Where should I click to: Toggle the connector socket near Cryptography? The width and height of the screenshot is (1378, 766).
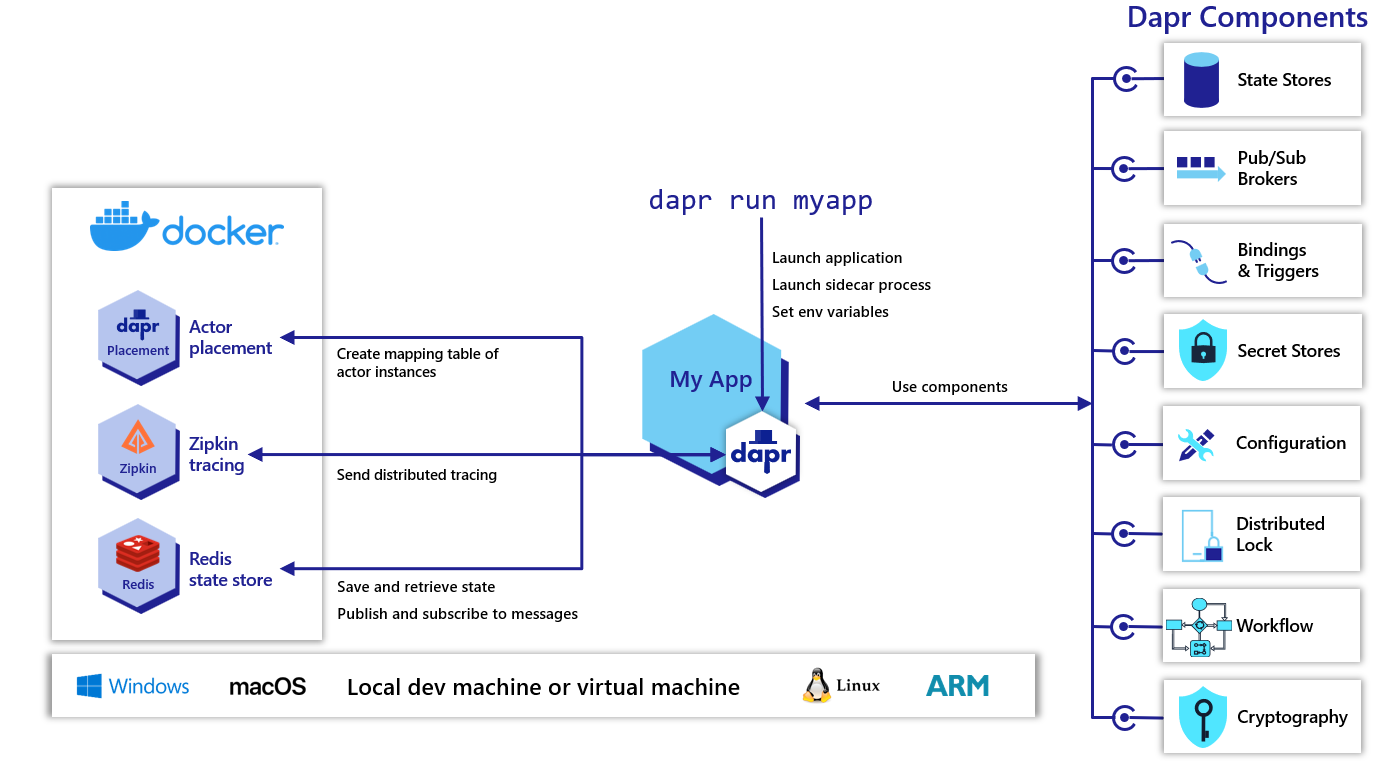tap(1125, 716)
